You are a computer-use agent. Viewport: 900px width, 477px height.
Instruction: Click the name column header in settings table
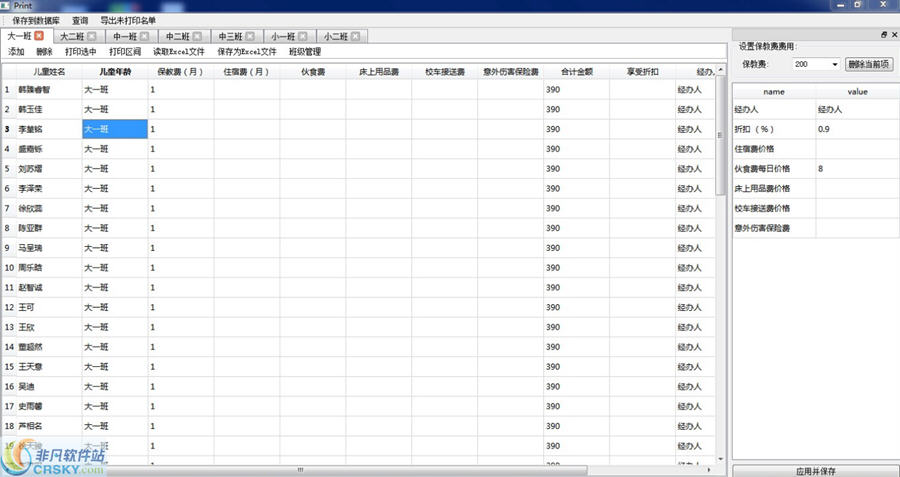pyautogui.click(x=774, y=91)
